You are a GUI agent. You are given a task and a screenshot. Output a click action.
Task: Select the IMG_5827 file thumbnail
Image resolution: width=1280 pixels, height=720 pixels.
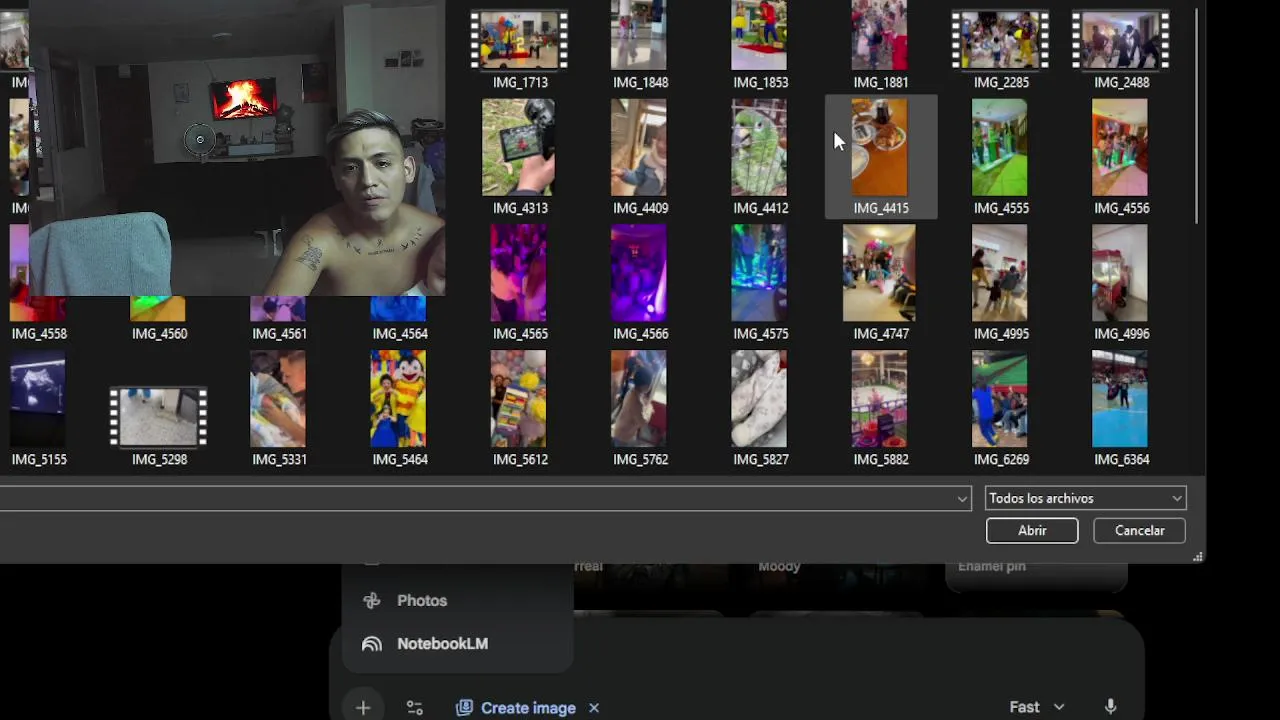[759, 399]
